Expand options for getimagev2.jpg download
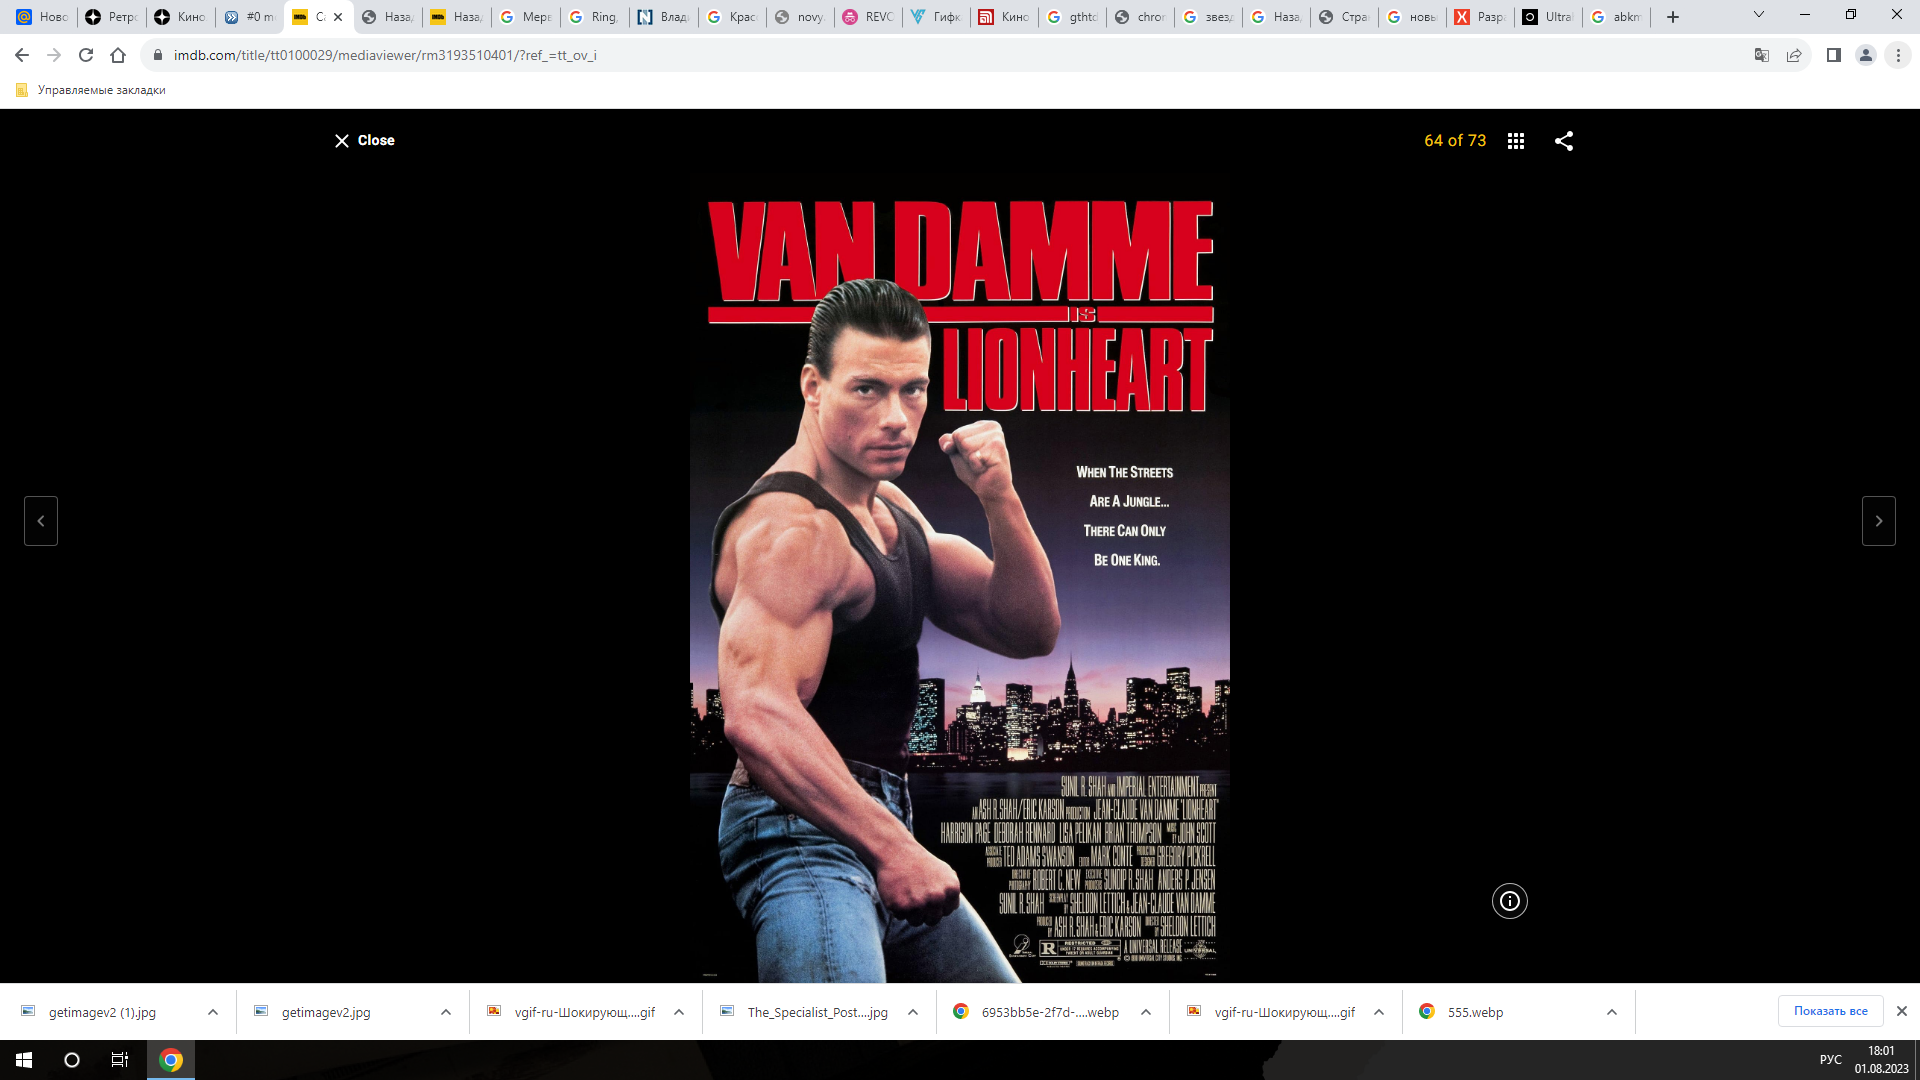1920x1080 pixels. tap(446, 1012)
